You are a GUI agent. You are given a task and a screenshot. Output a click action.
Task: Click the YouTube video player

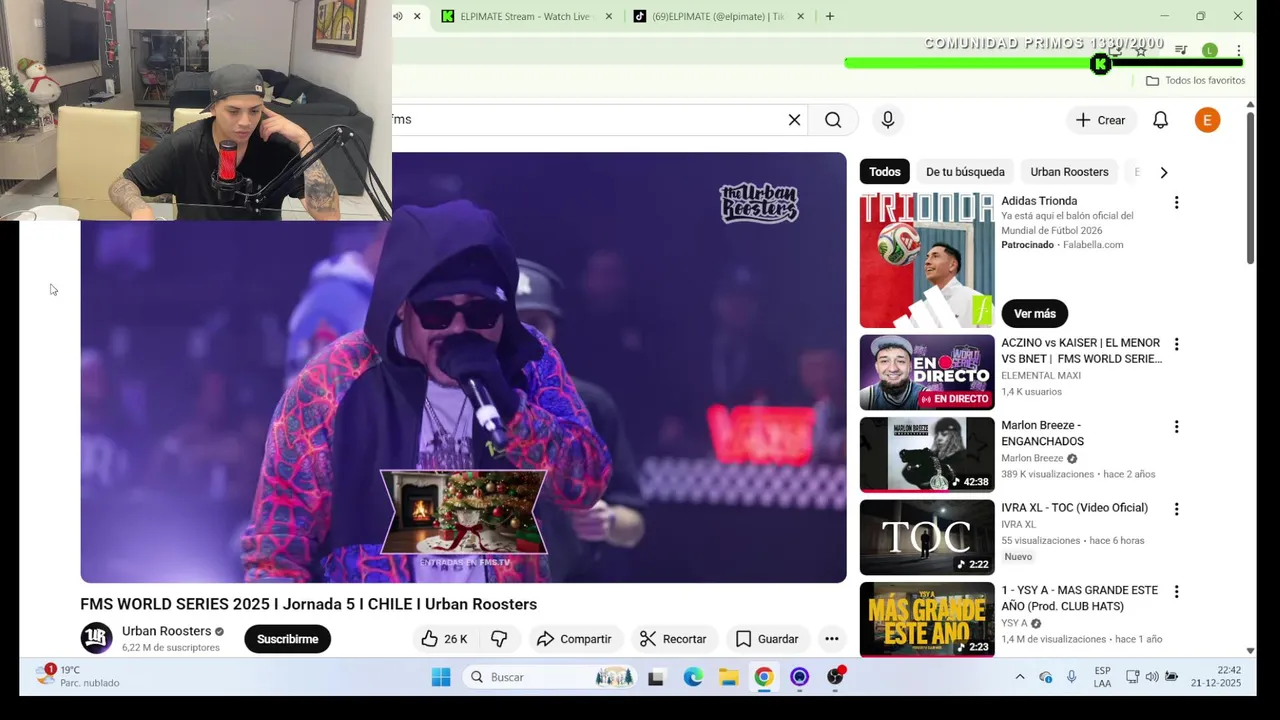coord(463,368)
